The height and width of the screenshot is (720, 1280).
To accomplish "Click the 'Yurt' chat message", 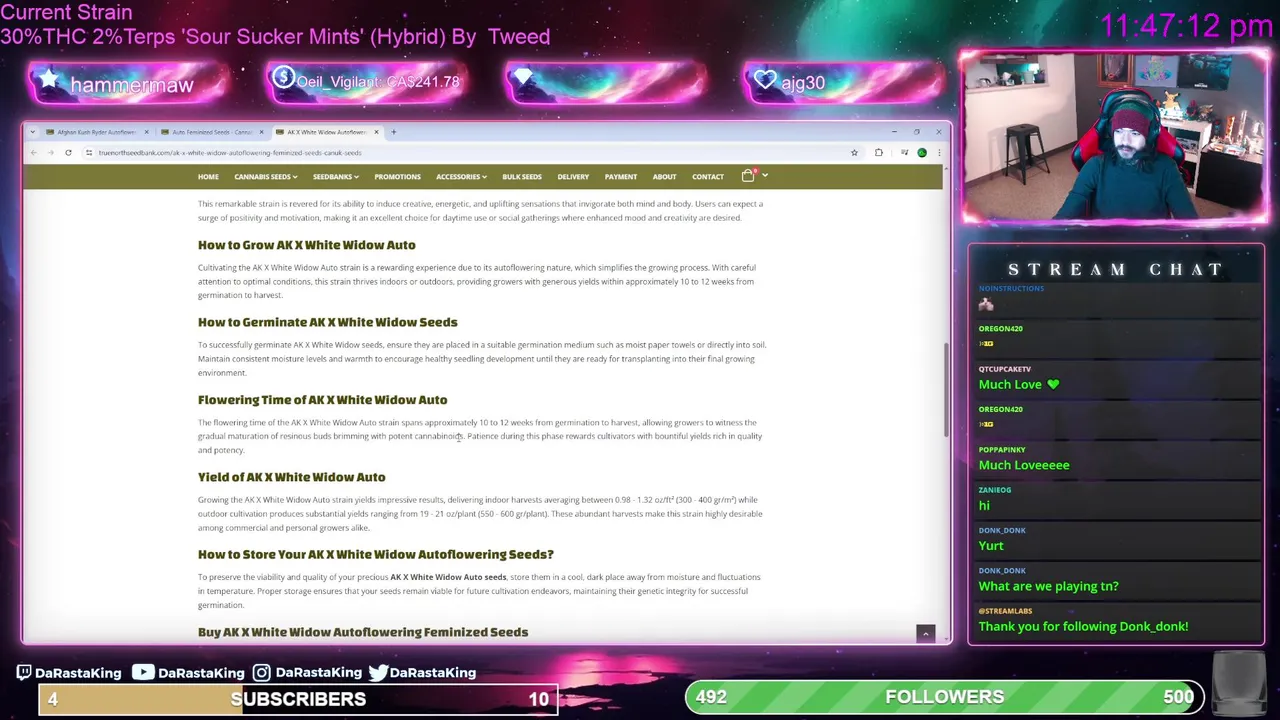I will 991,545.
